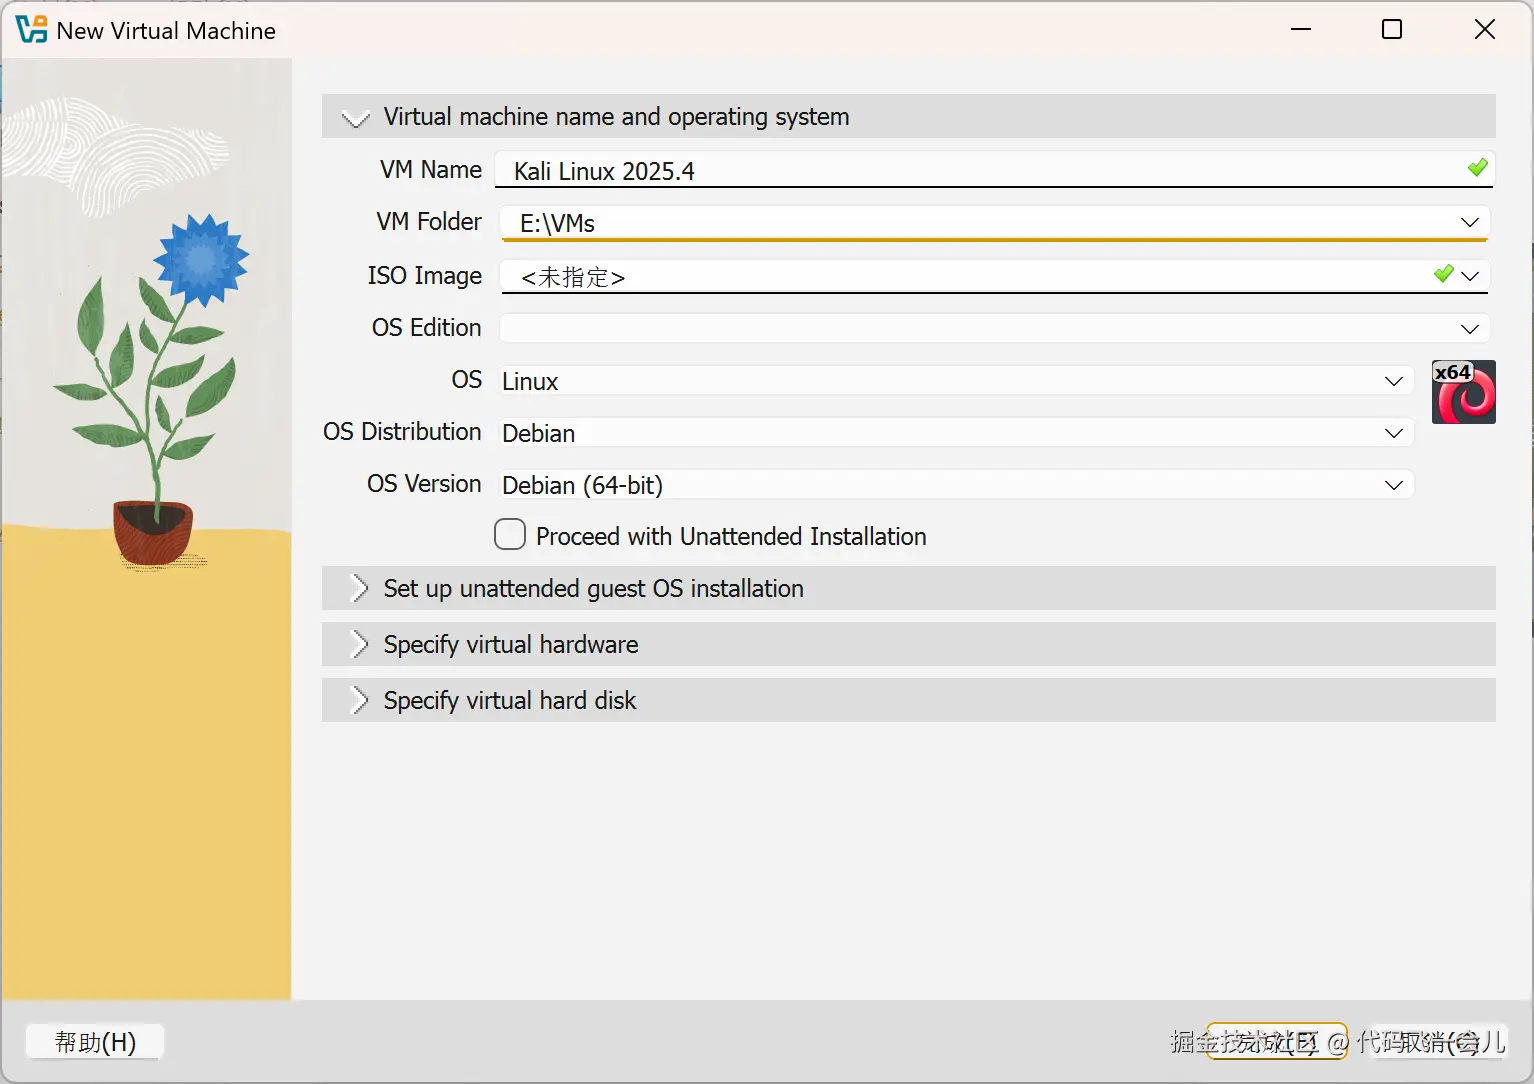Open the VM Folder dropdown arrow

point(1469,222)
